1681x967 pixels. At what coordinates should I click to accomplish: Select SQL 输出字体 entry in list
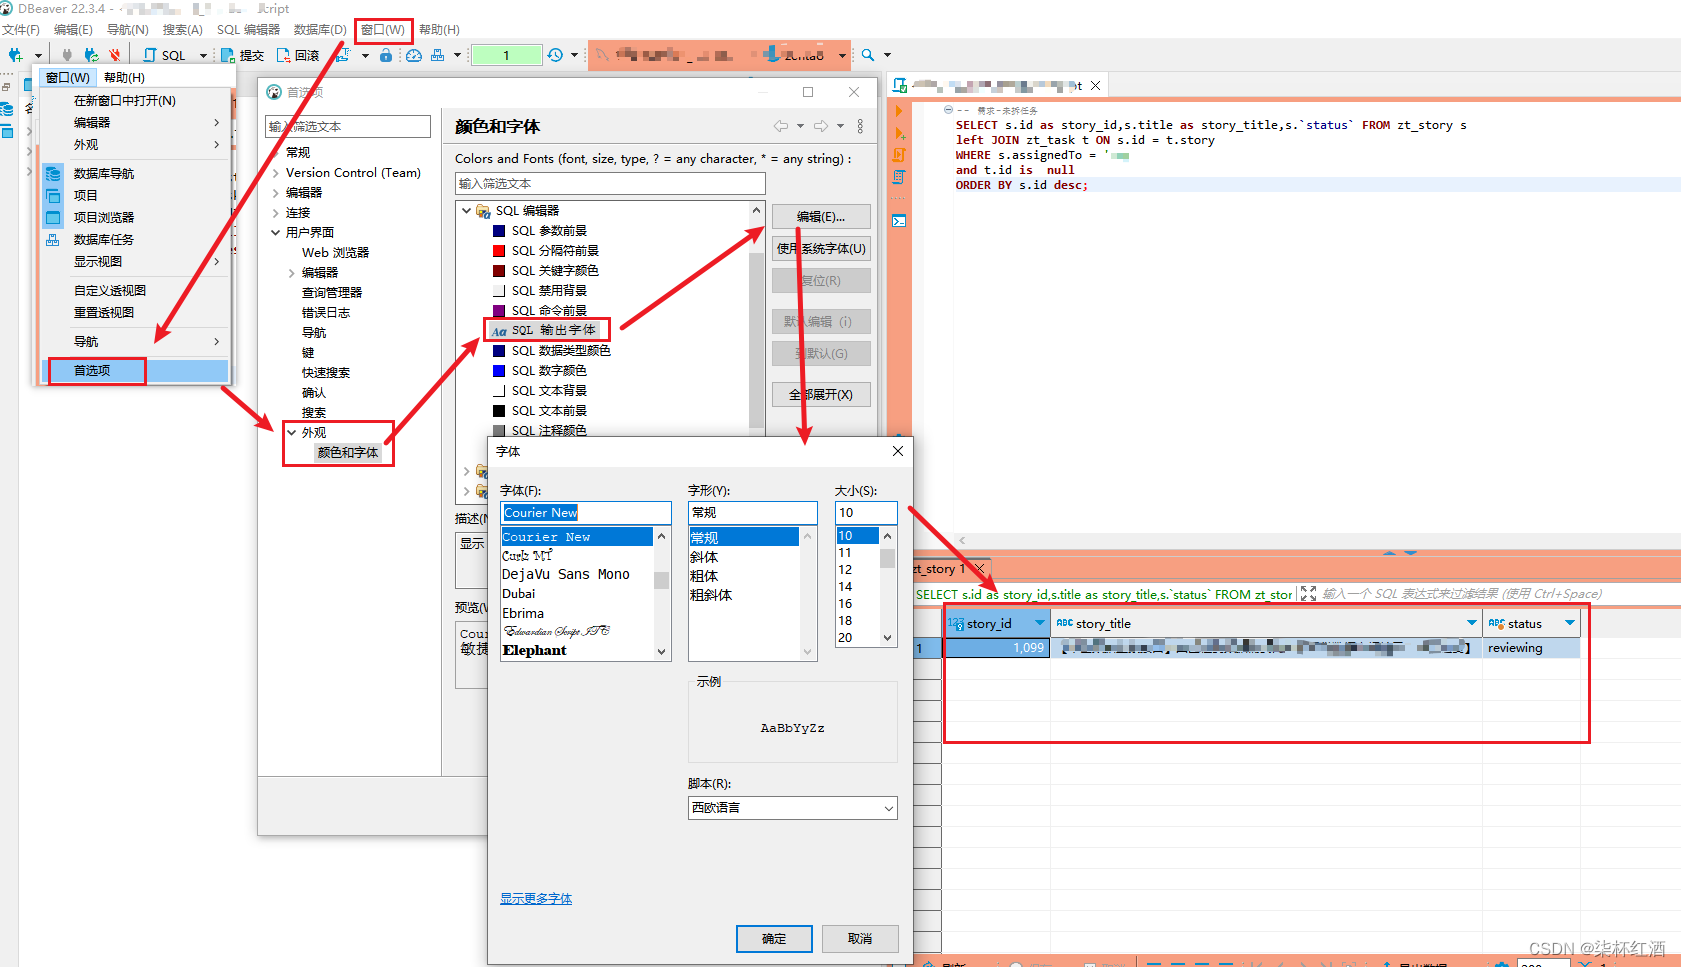pyautogui.click(x=546, y=330)
